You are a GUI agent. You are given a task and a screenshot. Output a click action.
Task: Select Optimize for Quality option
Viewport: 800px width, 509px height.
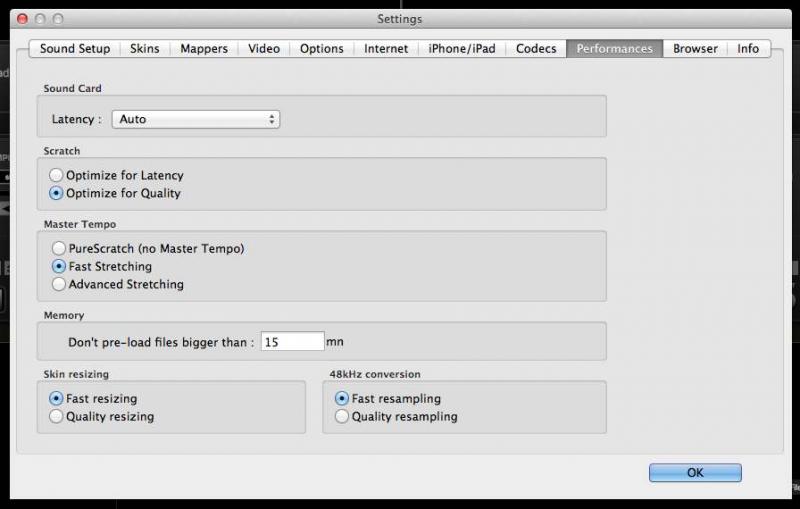57,194
